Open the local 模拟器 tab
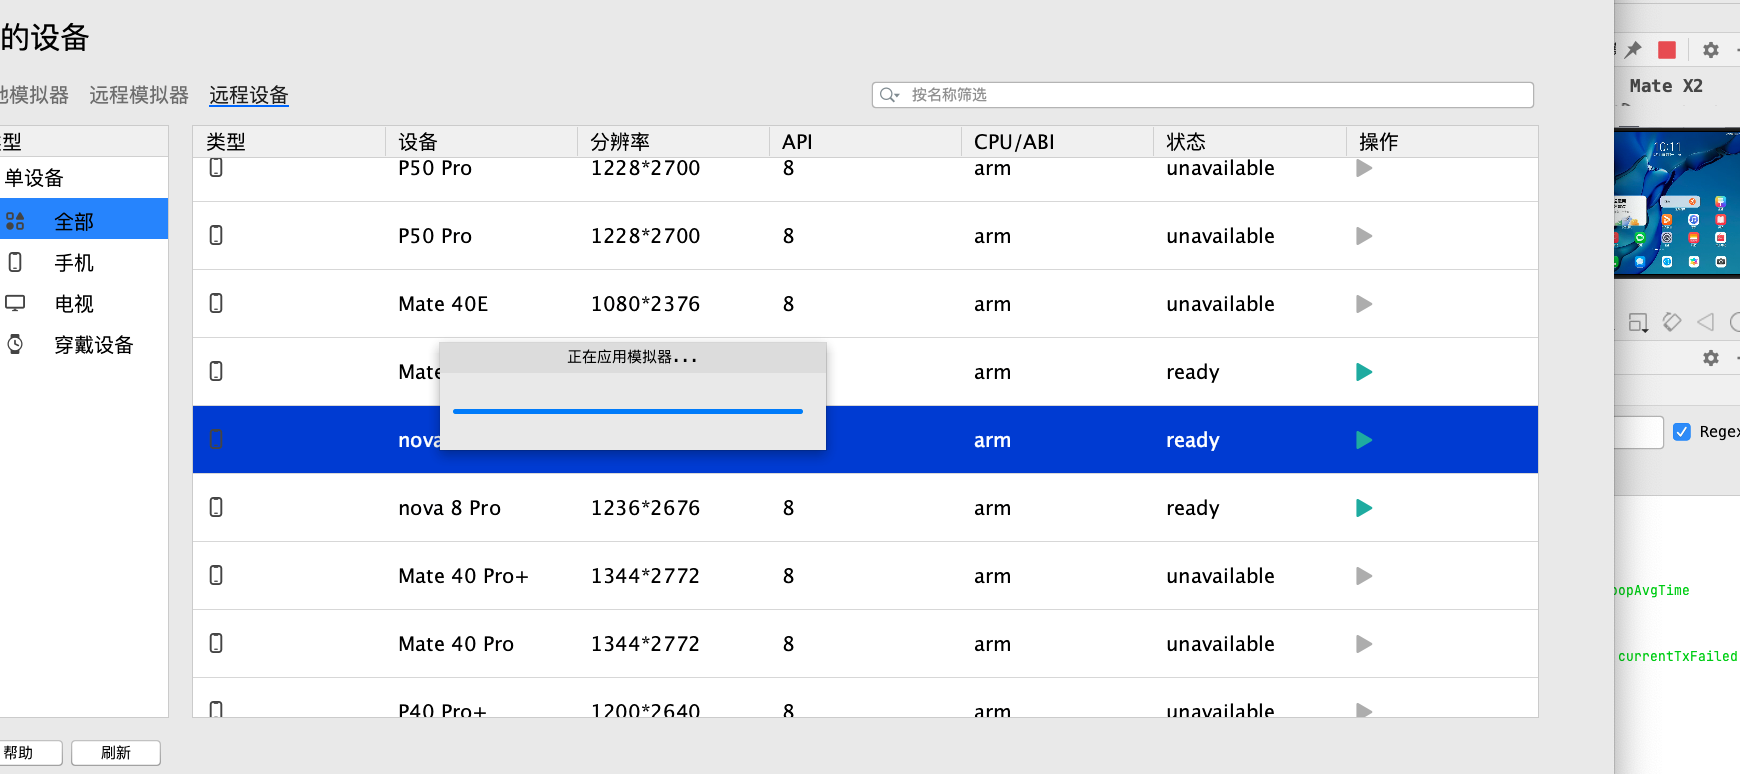 pyautogui.click(x=34, y=95)
